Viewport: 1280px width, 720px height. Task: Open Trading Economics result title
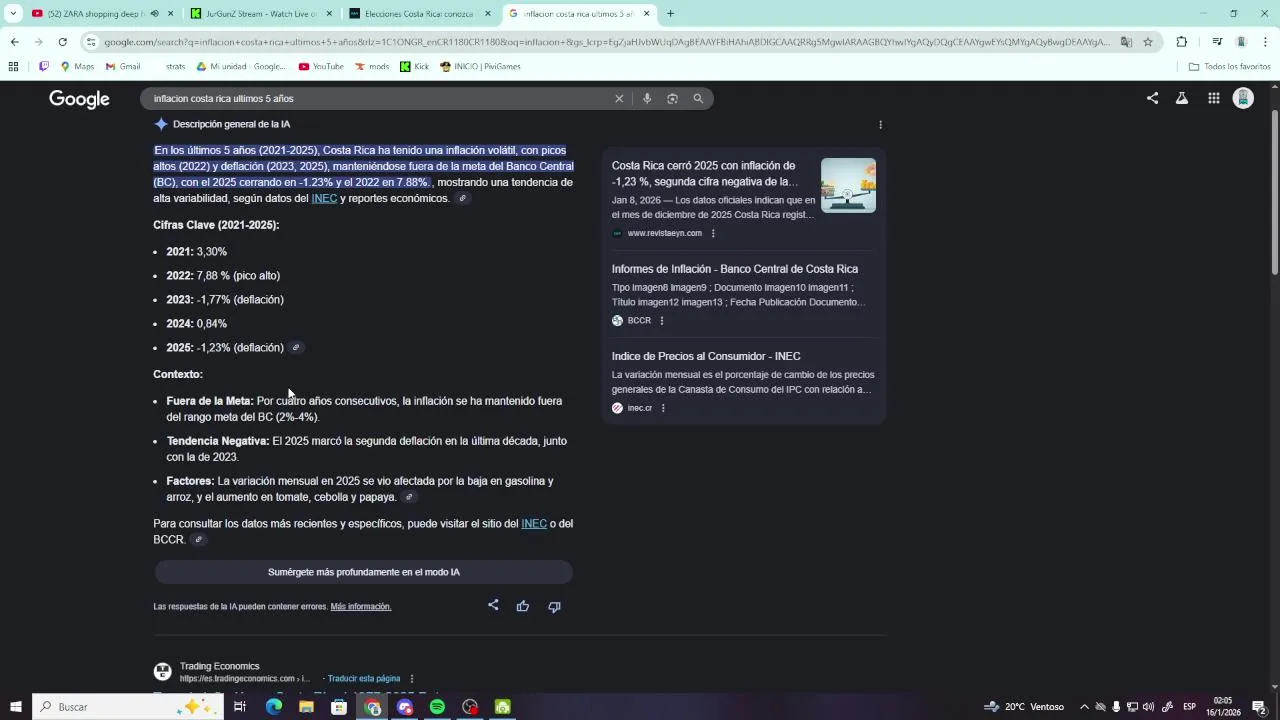click(x=296, y=694)
